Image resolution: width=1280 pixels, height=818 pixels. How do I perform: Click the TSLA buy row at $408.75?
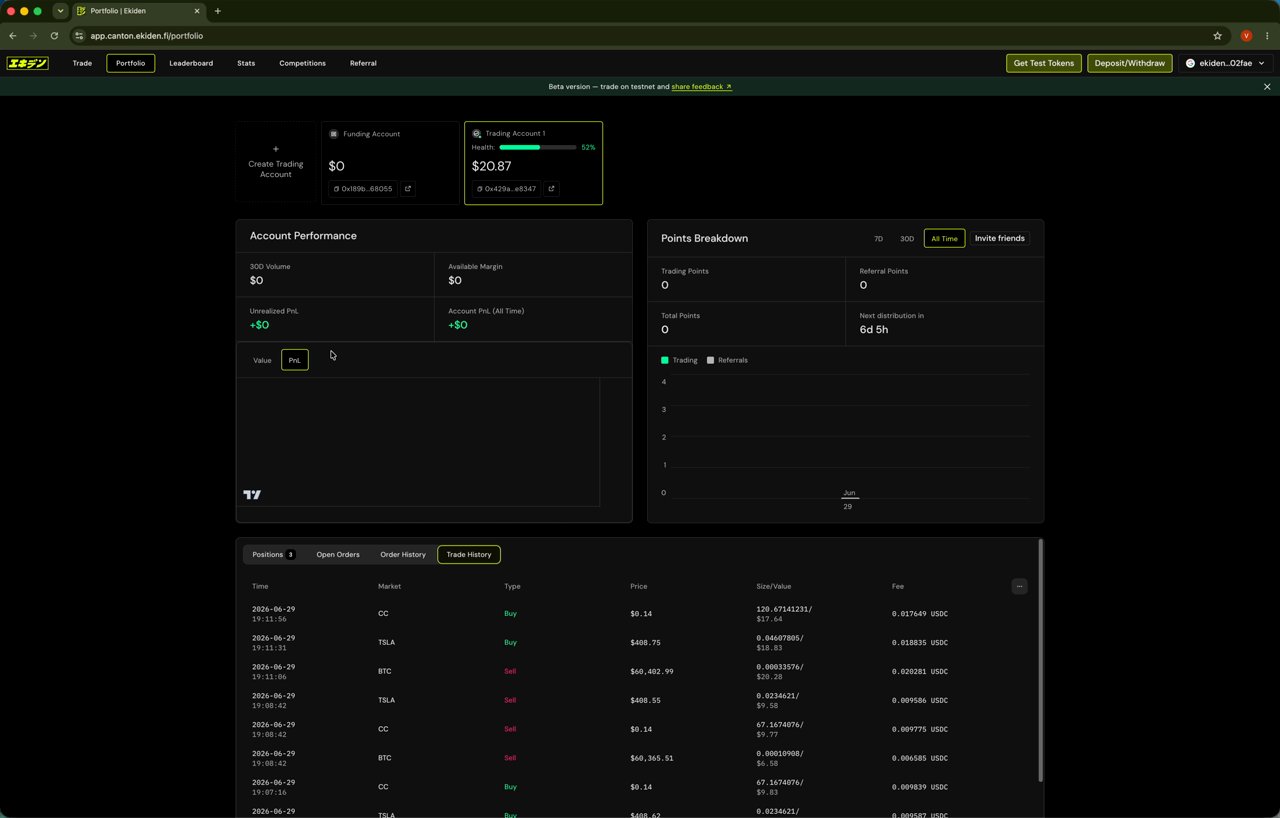coord(640,643)
